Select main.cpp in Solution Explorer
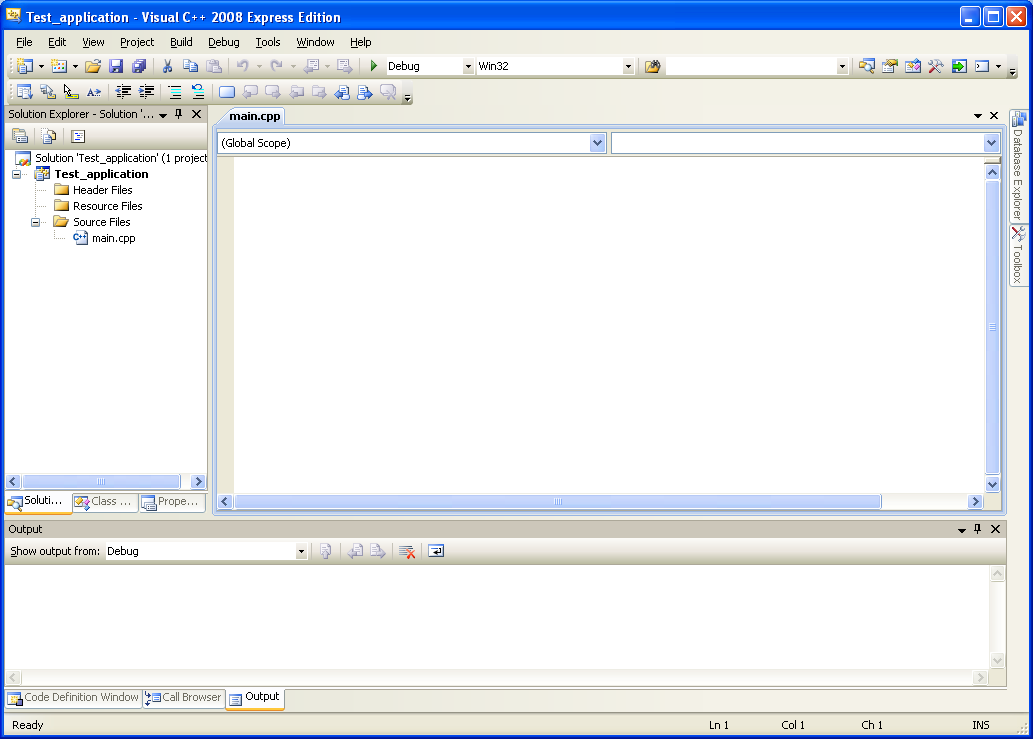This screenshot has height=739, width=1033. click(113, 238)
